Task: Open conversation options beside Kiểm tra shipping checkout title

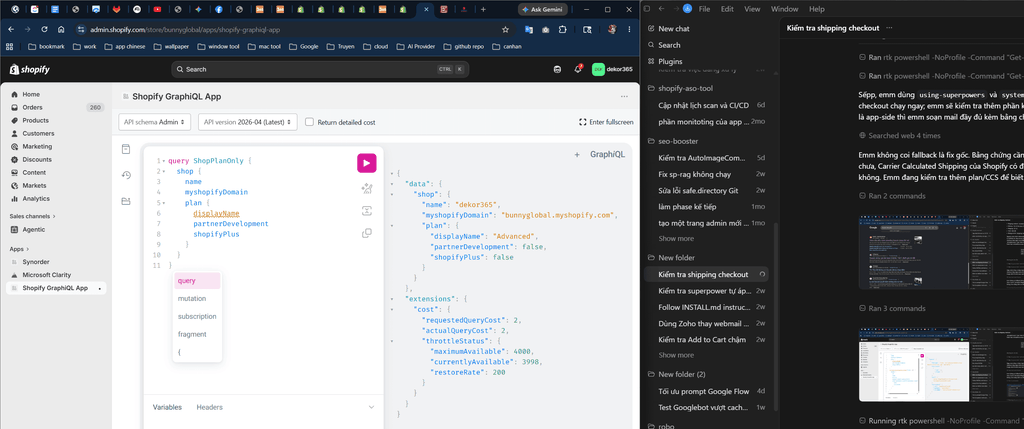Action: (x=889, y=28)
